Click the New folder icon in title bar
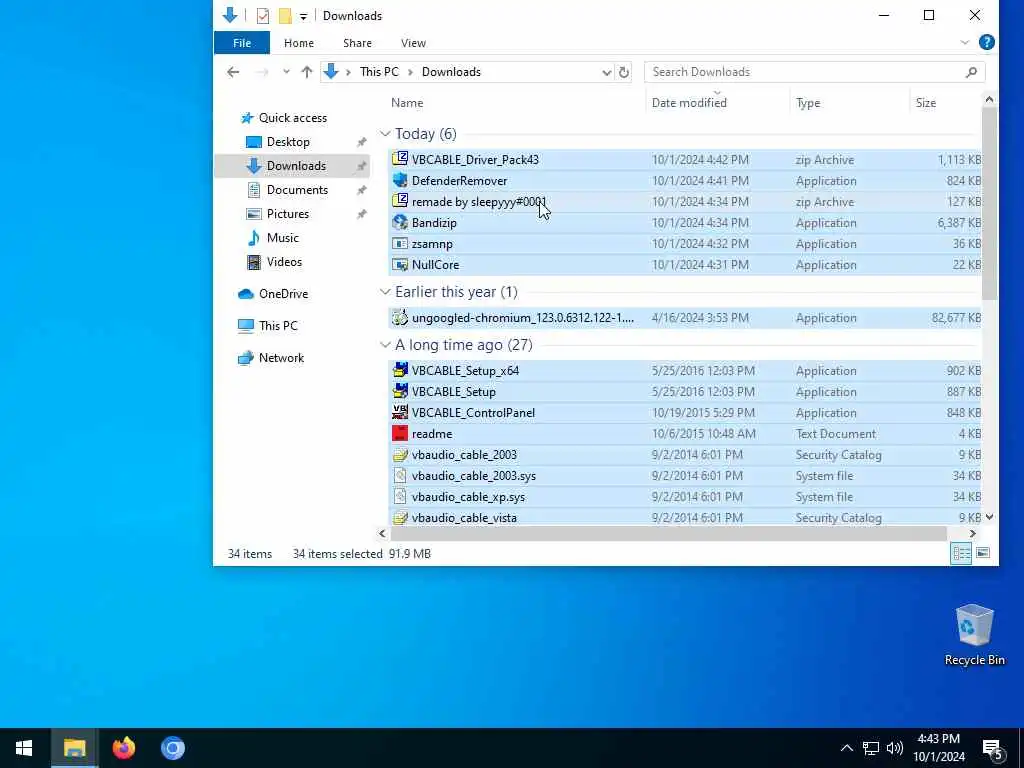Viewport: 1024px width, 768px height. pos(285,16)
